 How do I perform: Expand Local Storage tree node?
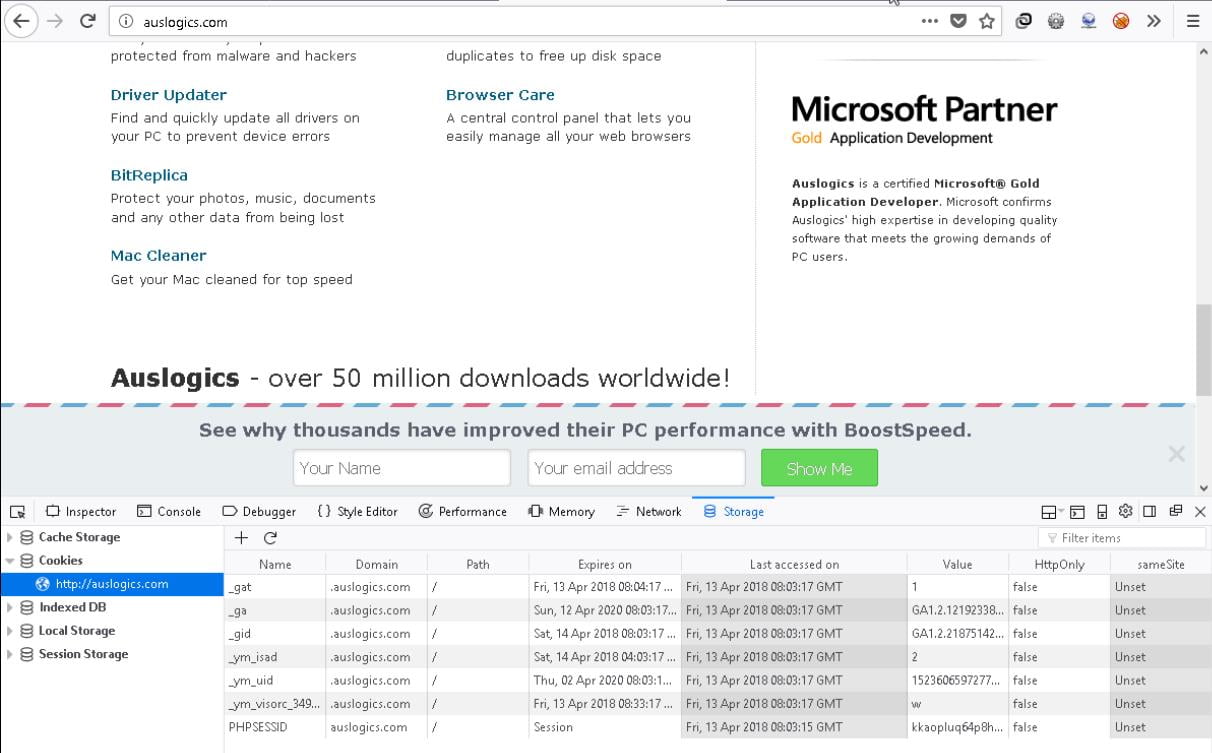coord(11,631)
